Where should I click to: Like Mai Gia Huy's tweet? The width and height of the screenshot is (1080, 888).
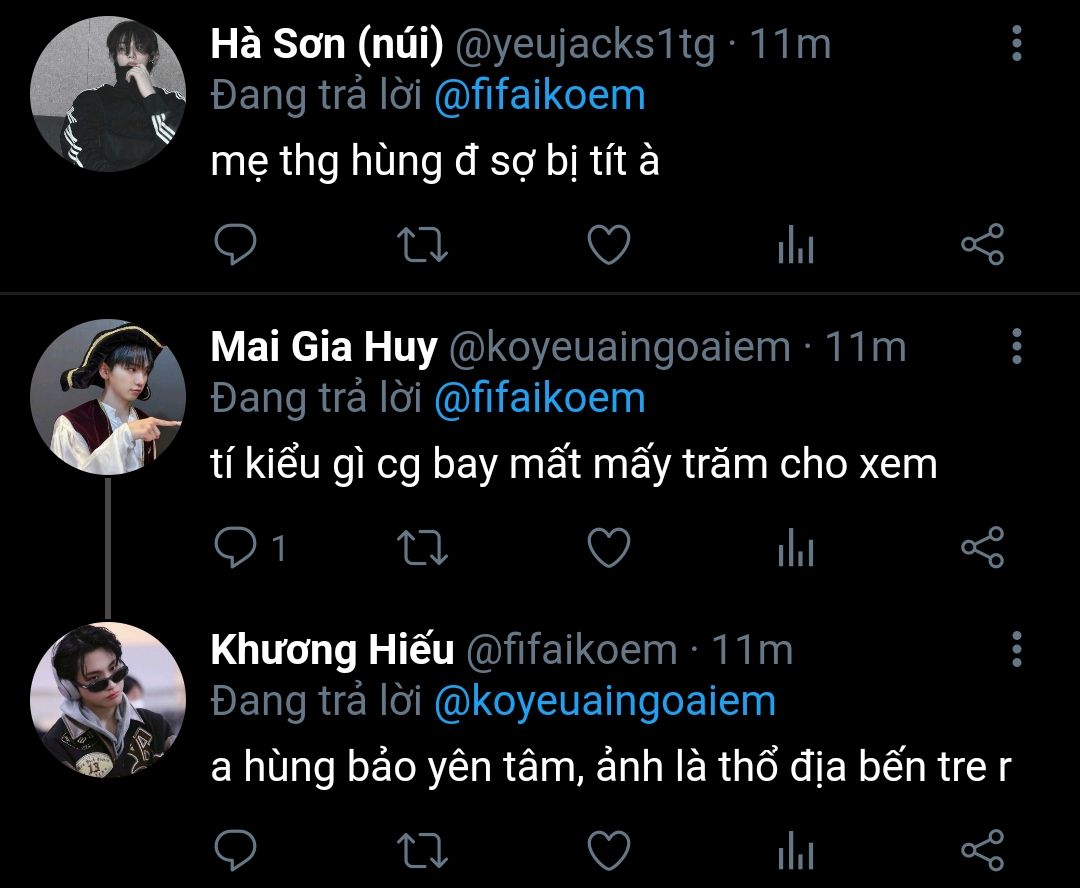pos(608,547)
